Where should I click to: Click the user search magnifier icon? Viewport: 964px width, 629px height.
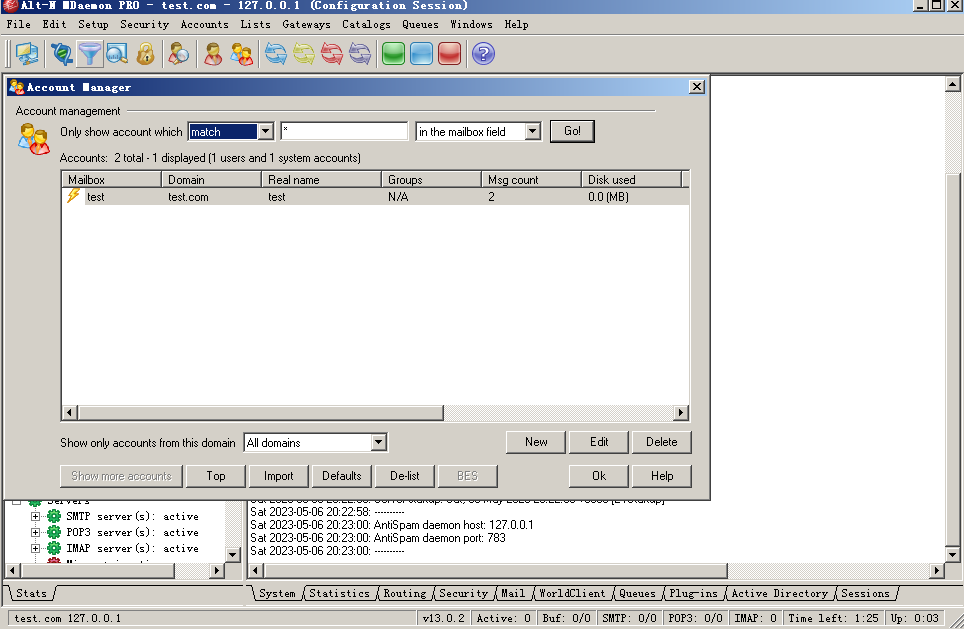pyautogui.click(x=179, y=53)
